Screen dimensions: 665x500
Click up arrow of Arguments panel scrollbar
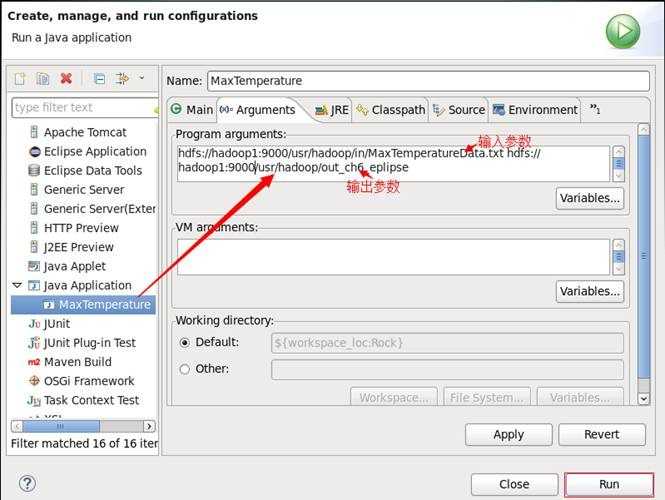(644, 129)
